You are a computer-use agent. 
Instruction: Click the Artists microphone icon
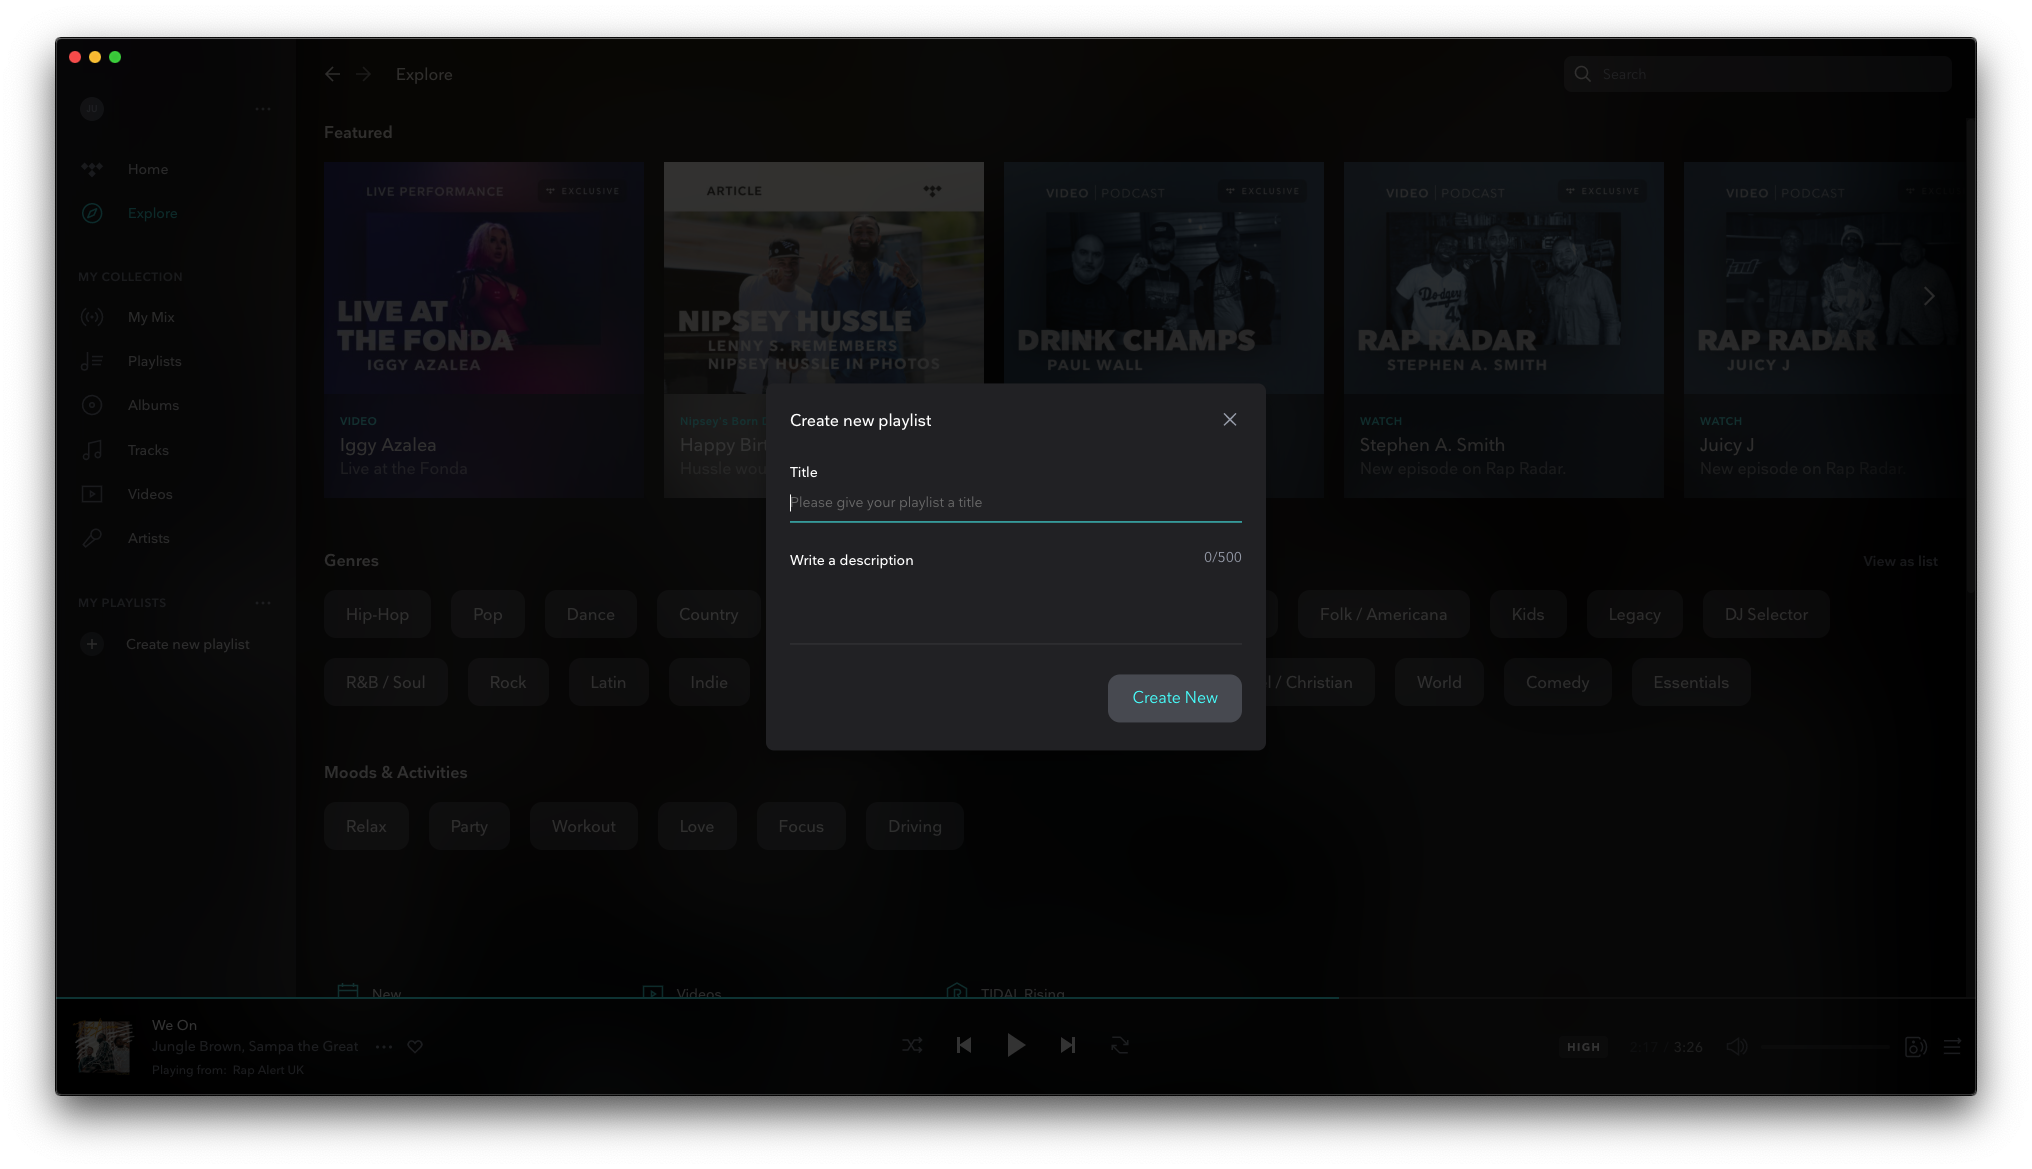tap(92, 539)
